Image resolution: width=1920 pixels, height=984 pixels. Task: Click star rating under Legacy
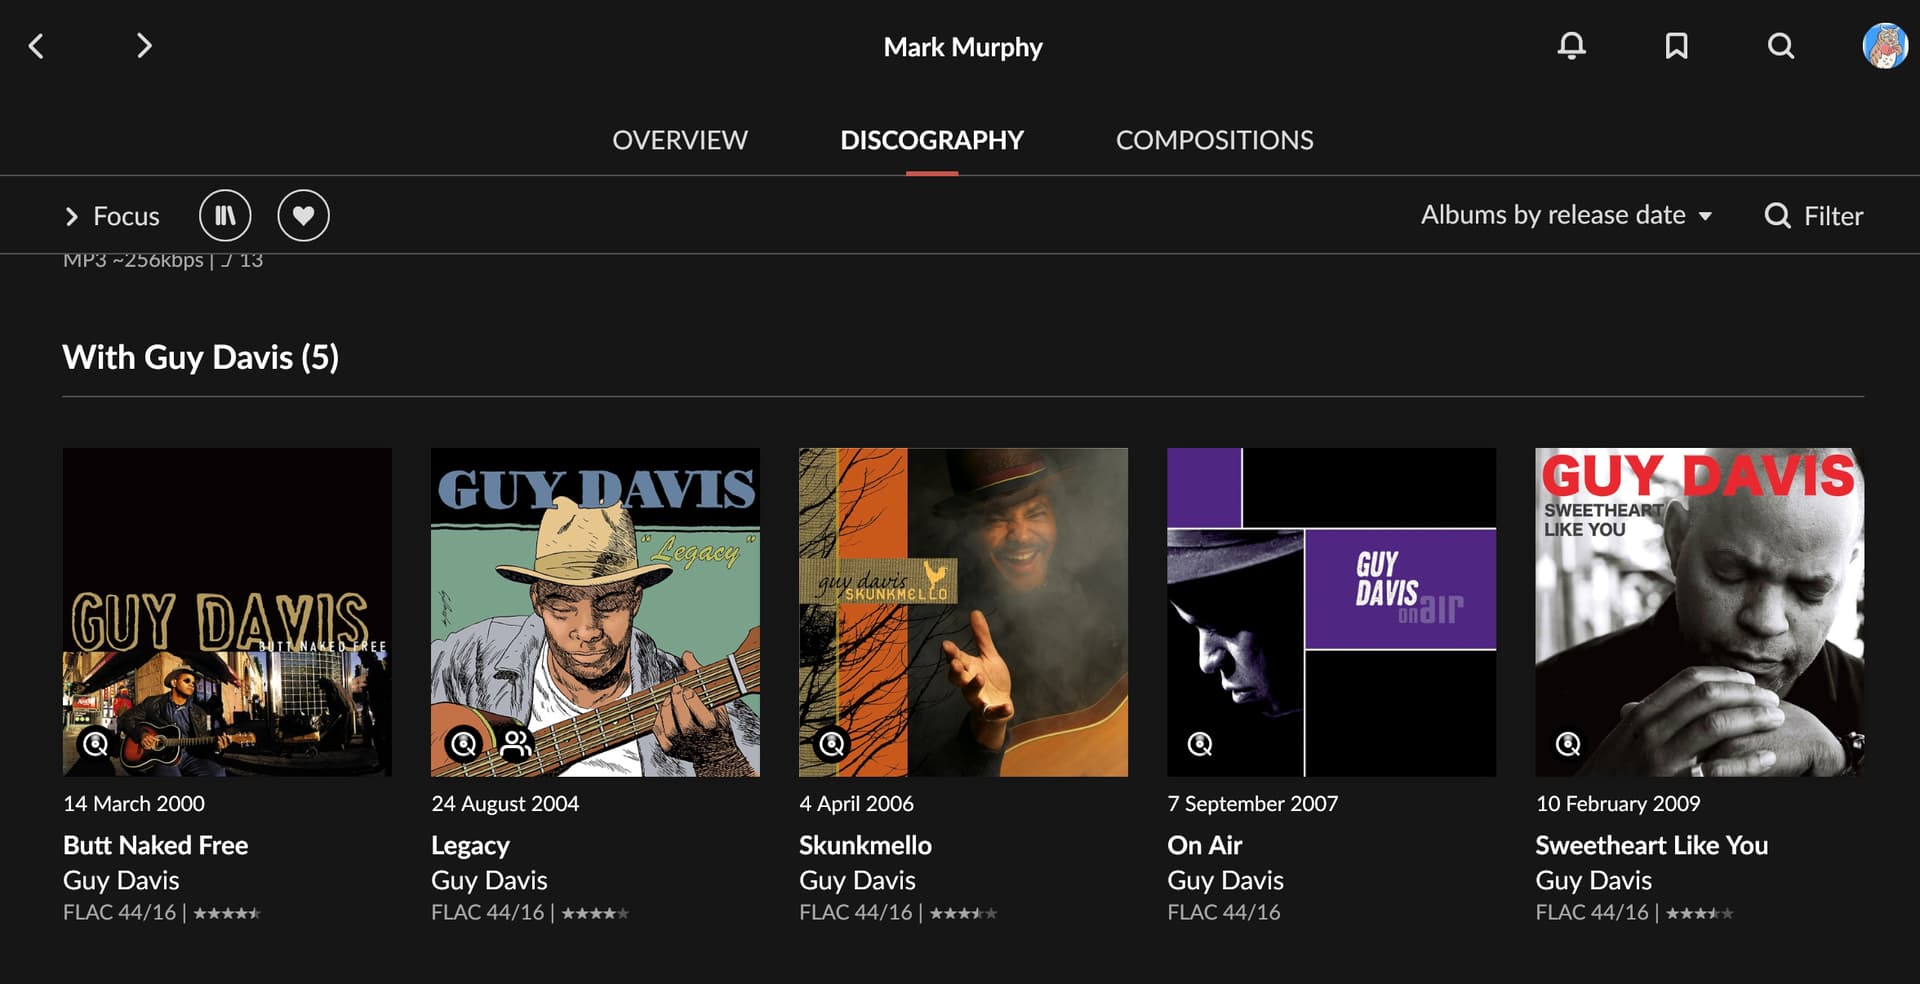click(x=595, y=913)
